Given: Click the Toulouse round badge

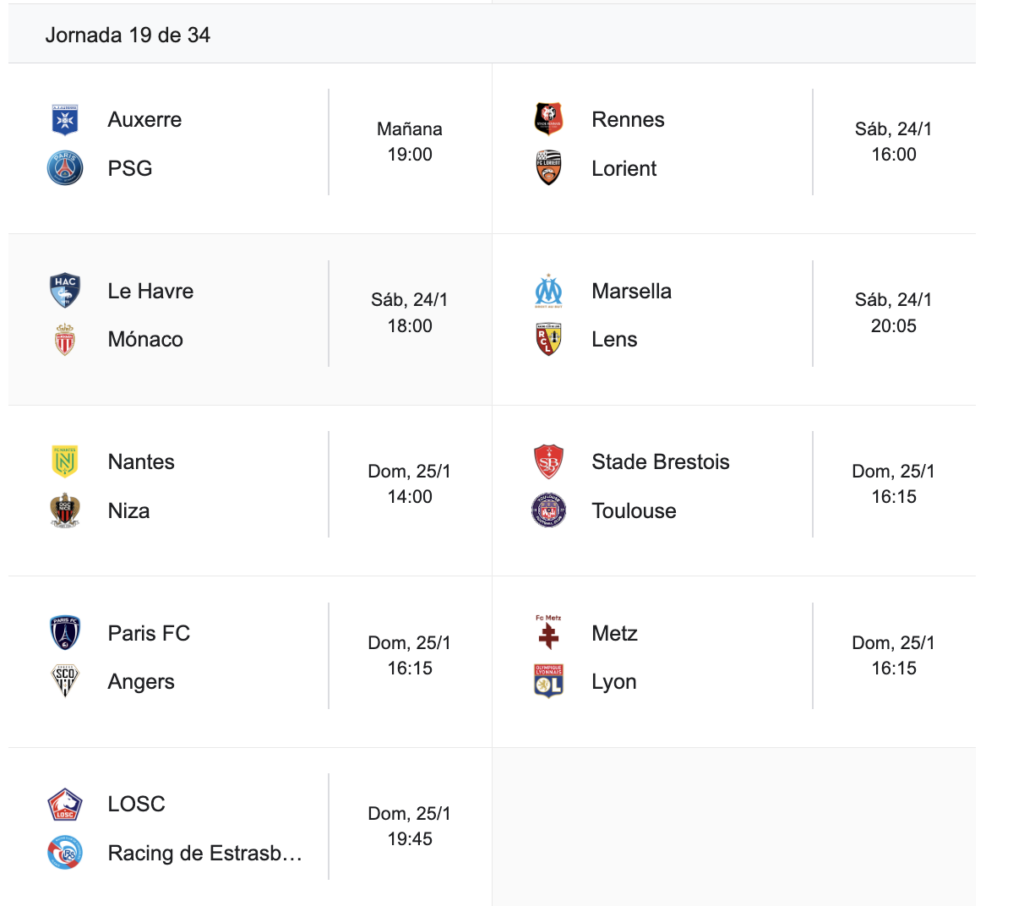Looking at the screenshot, I should [548, 511].
